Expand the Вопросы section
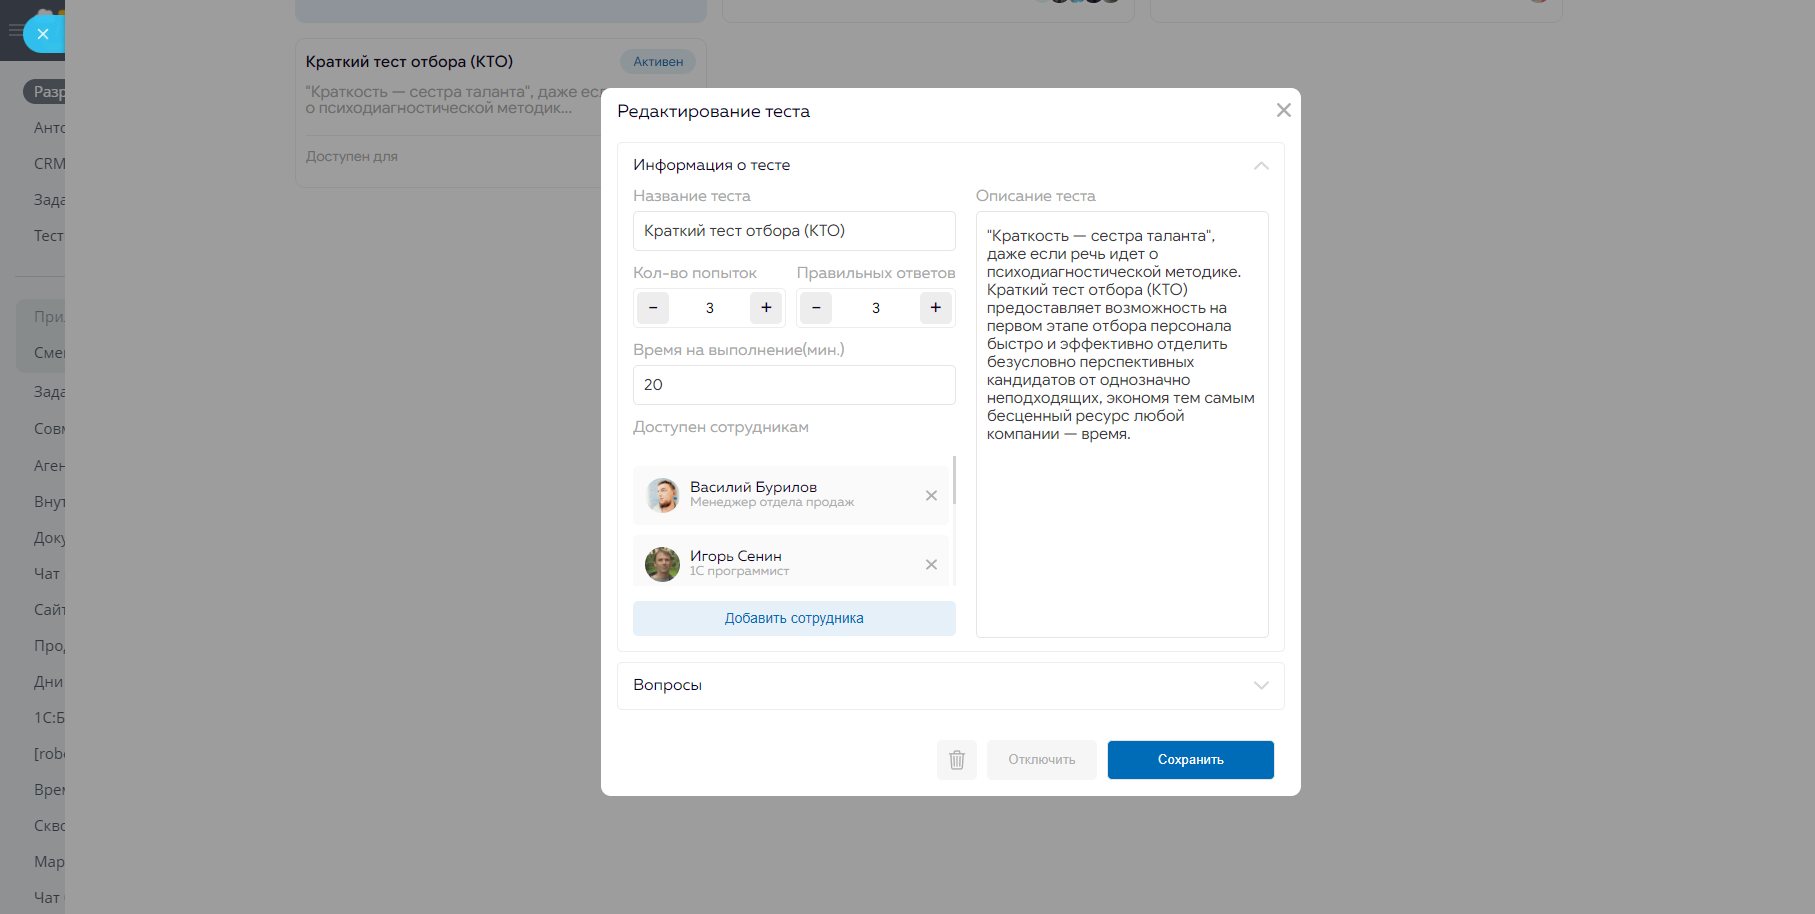Screen dimensions: 1815x914 coord(1261,685)
